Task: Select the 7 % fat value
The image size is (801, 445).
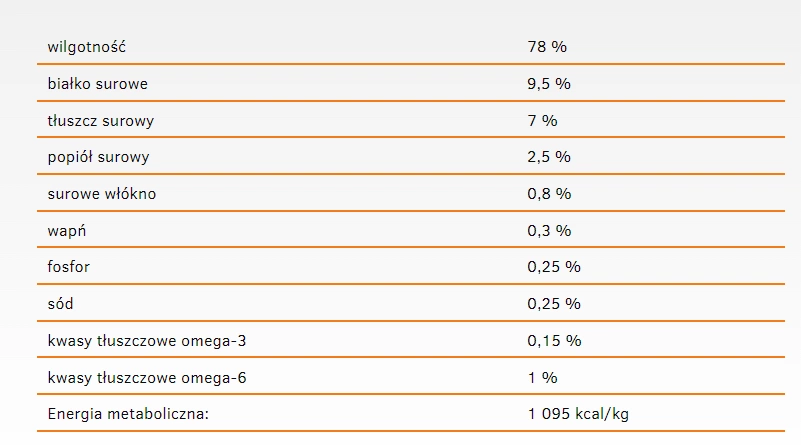Action: tap(542, 121)
